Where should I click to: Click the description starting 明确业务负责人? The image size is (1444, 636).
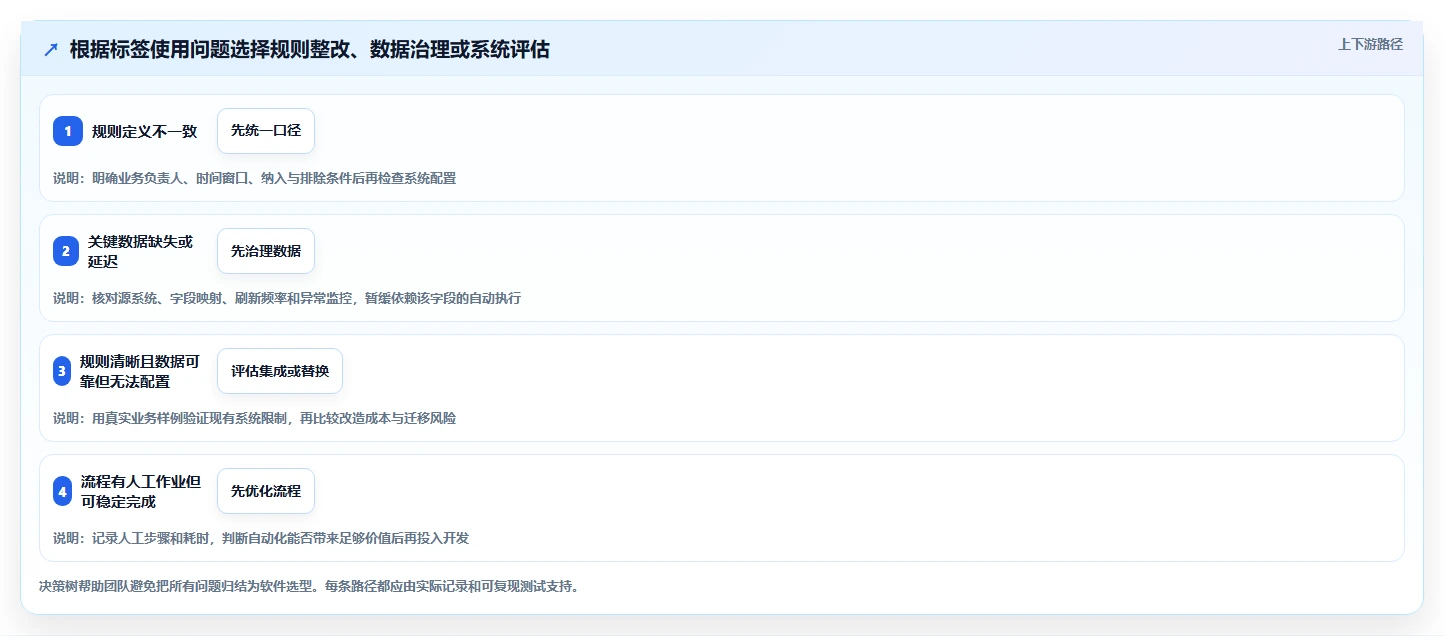tap(255, 178)
